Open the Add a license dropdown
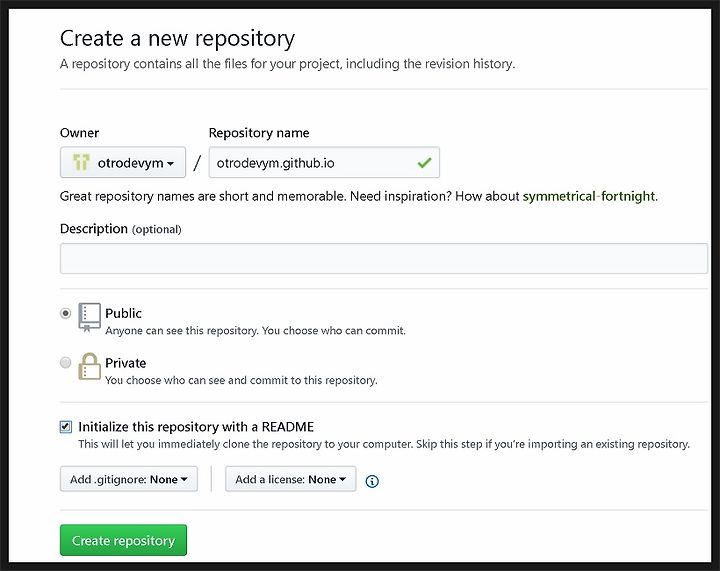This screenshot has height=571, width=720. tap(290, 479)
